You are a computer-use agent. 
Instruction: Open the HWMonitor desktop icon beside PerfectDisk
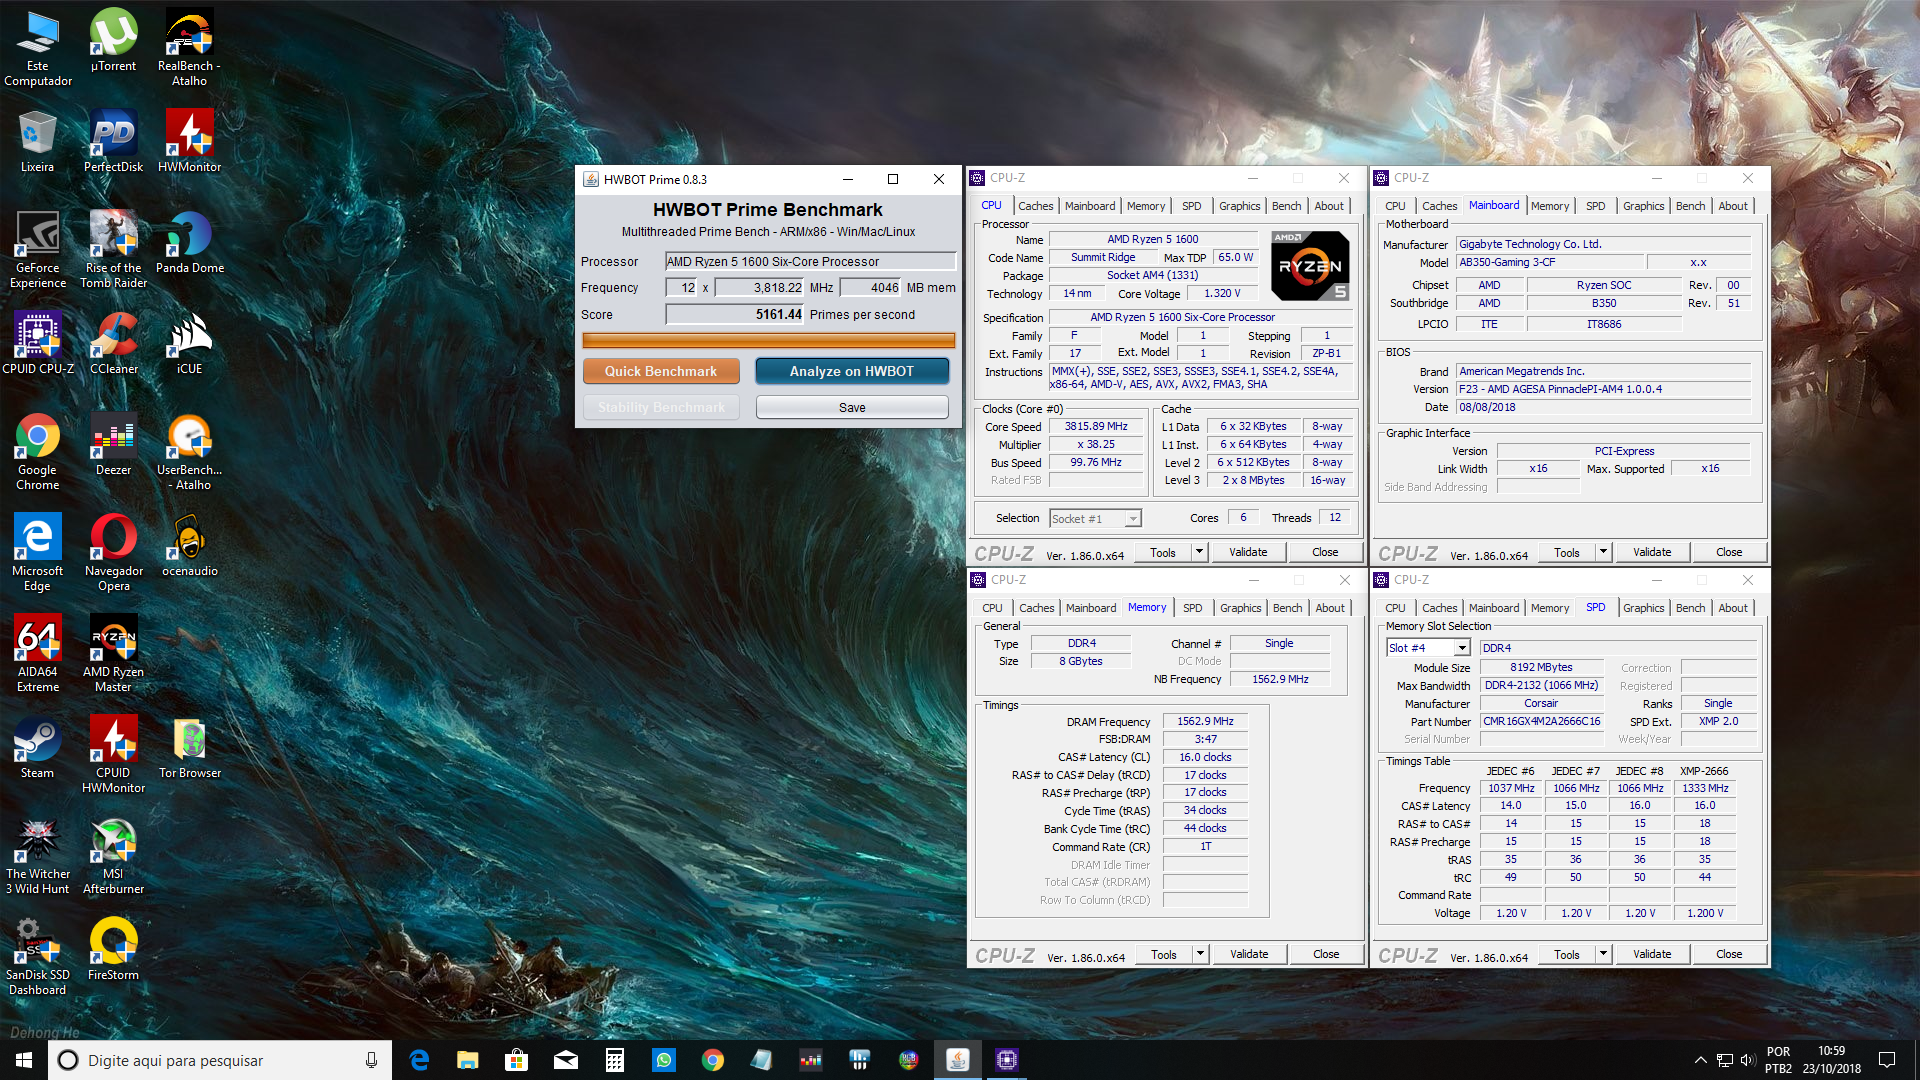[x=189, y=141]
